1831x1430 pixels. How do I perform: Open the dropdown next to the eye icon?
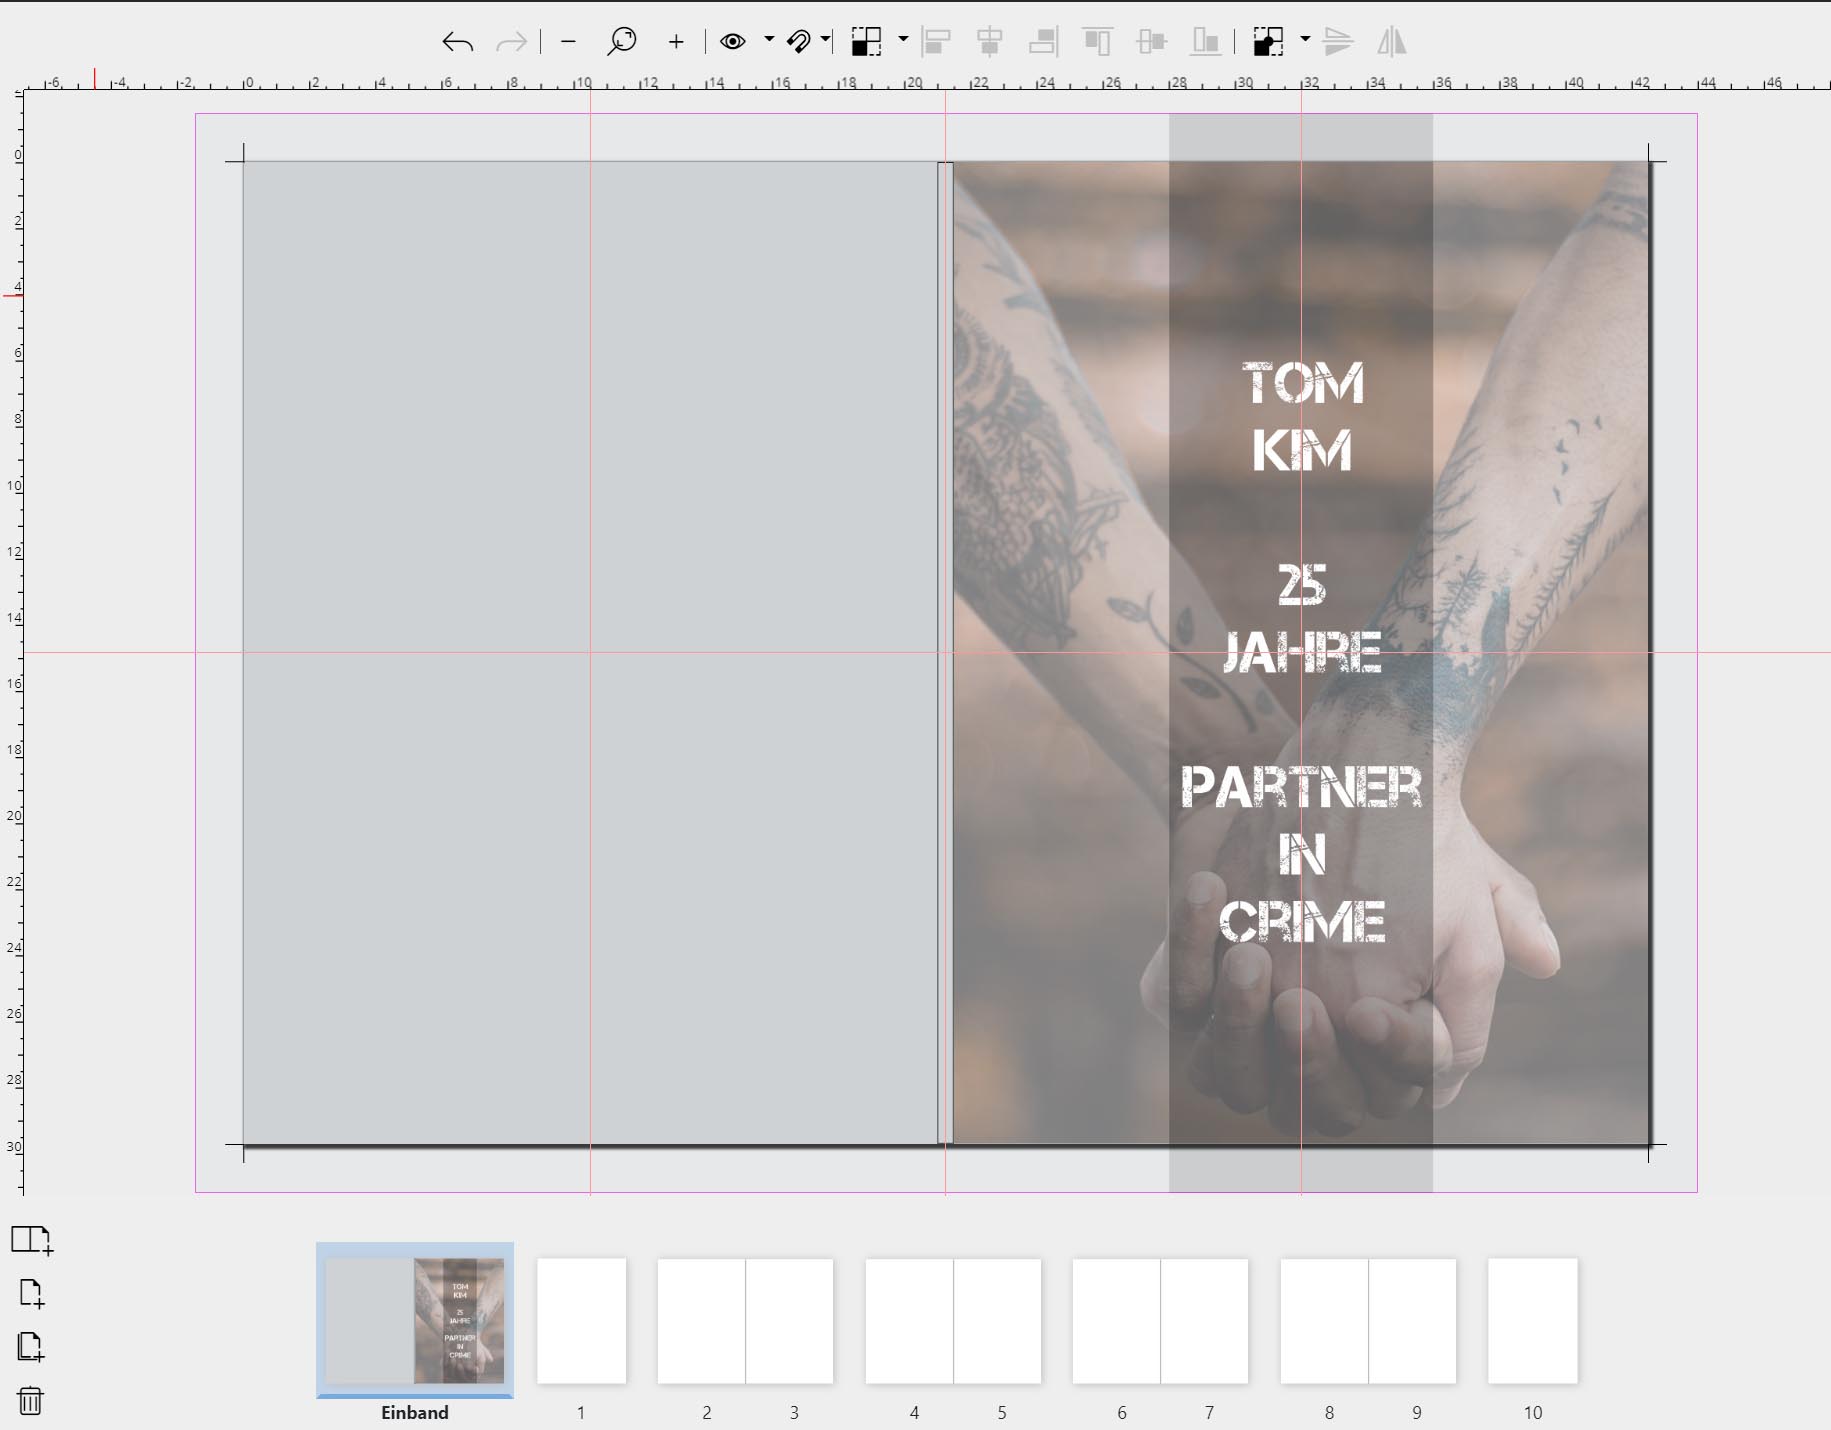[769, 40]
